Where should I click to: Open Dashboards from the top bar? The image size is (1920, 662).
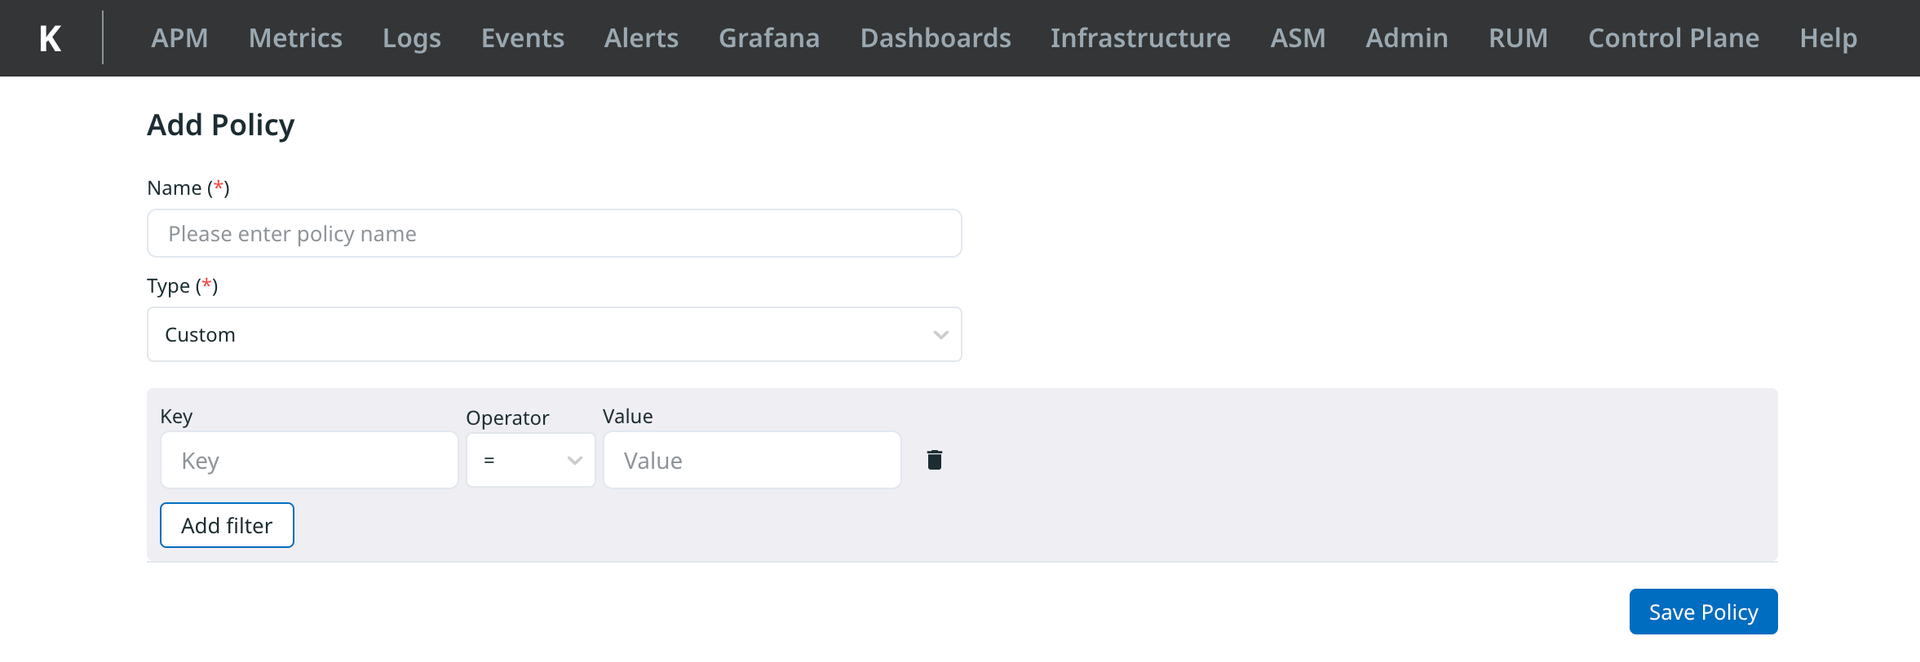(x=935, y=38)
